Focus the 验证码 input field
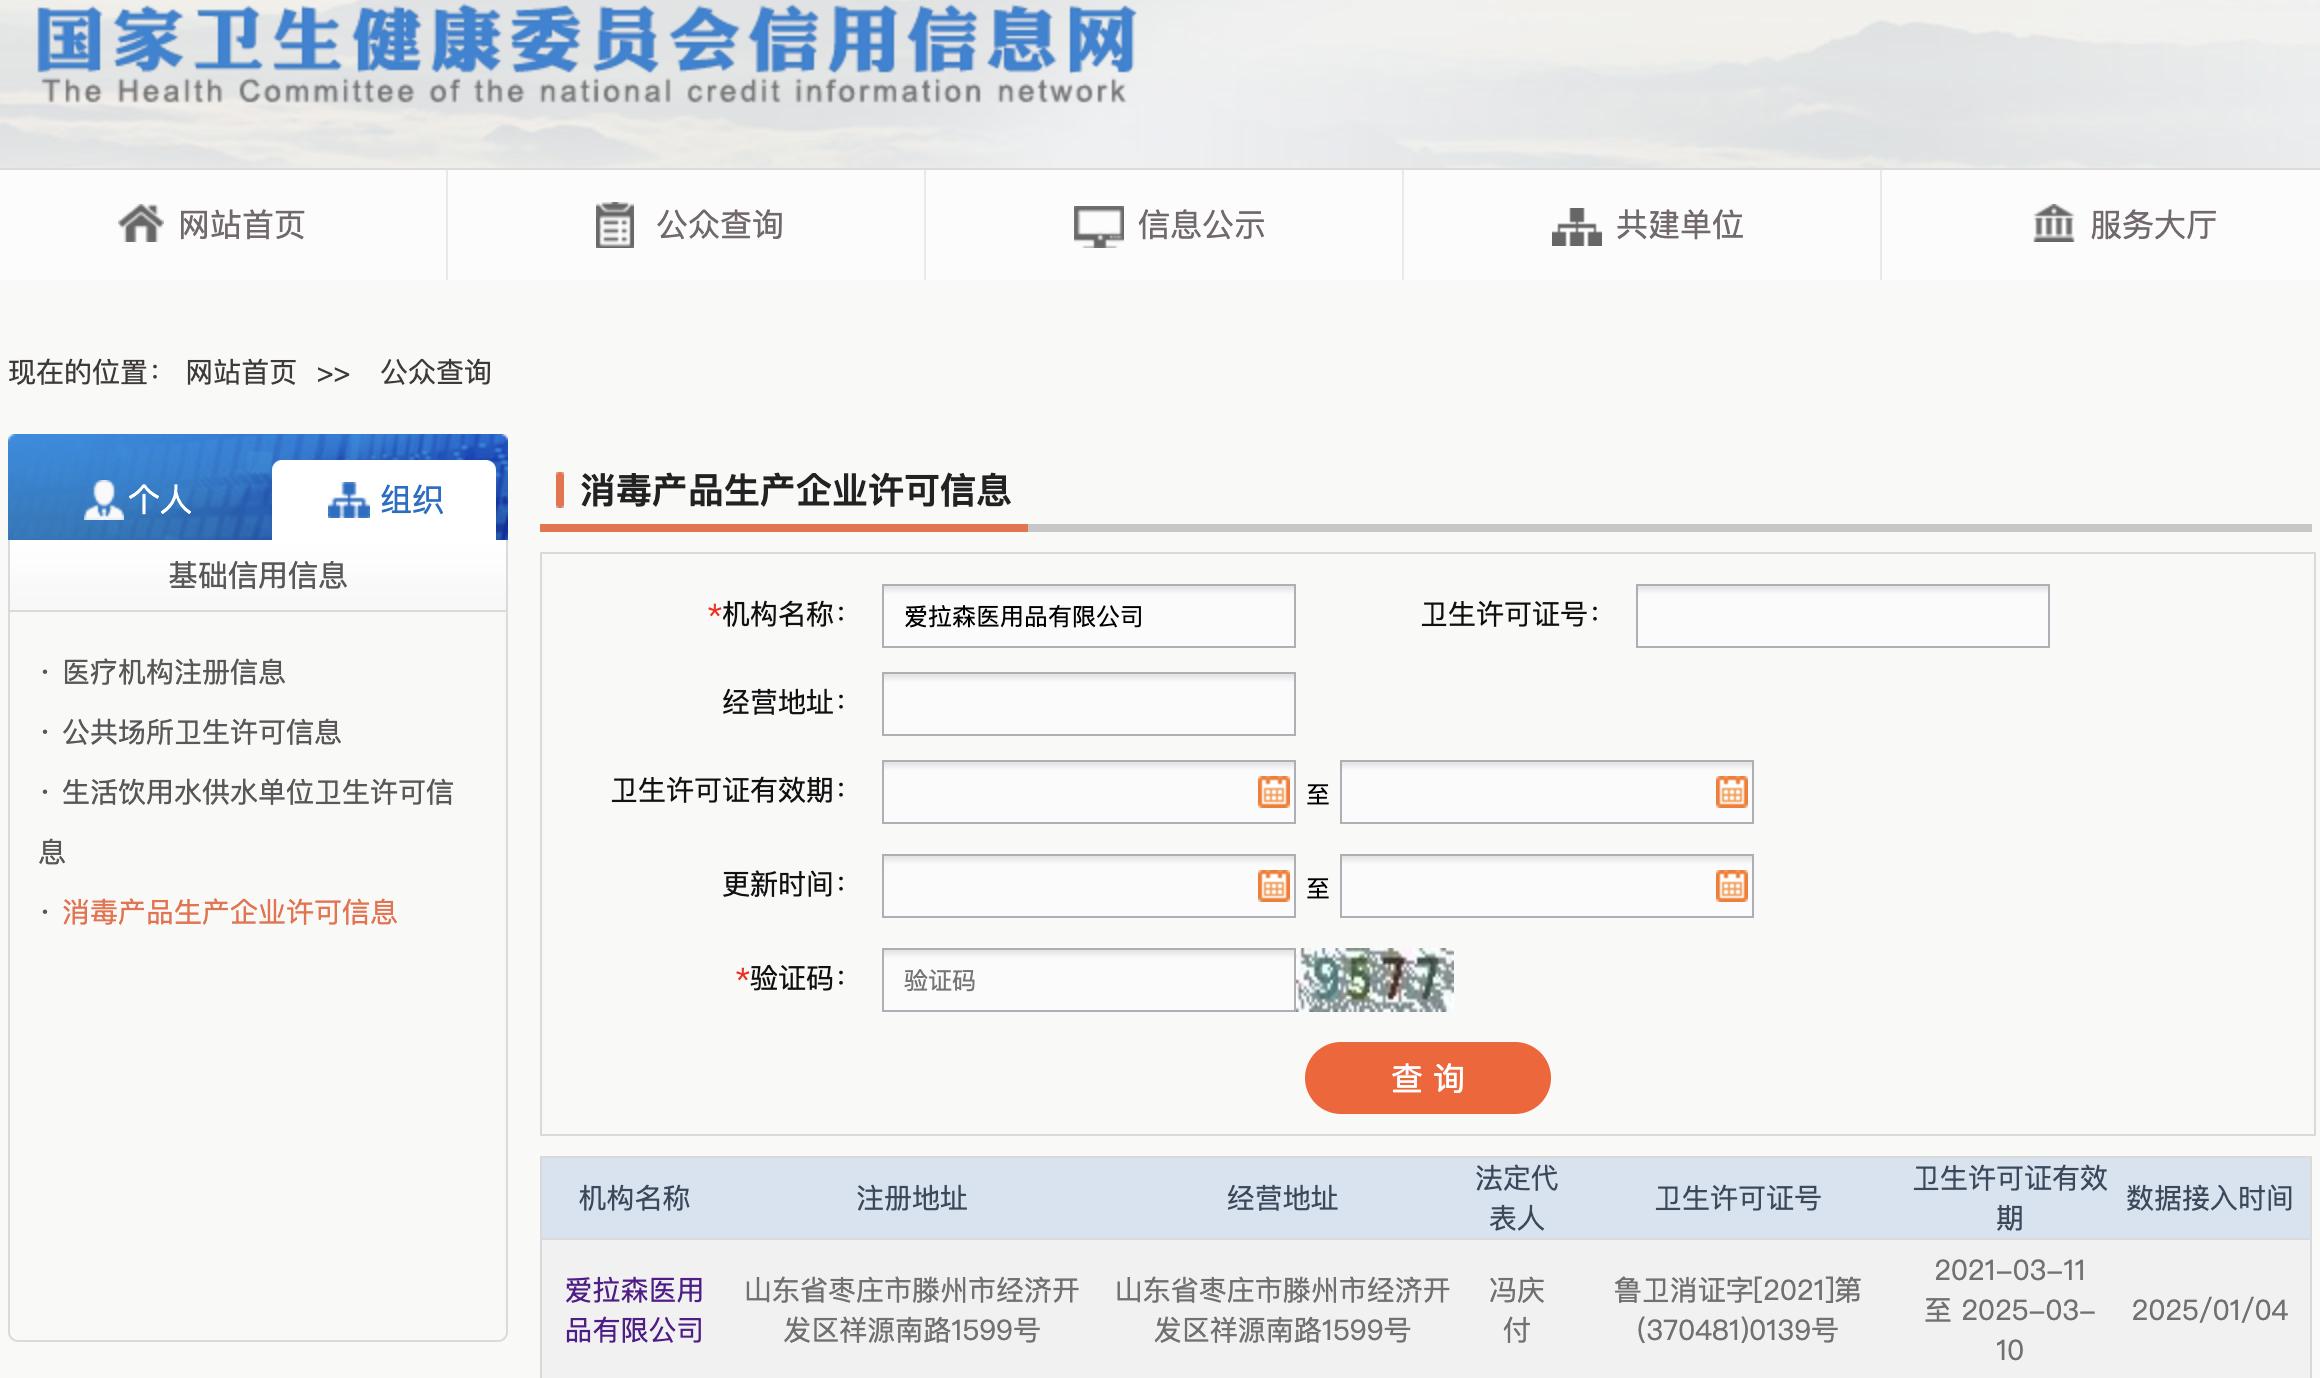 (1088, 980)
